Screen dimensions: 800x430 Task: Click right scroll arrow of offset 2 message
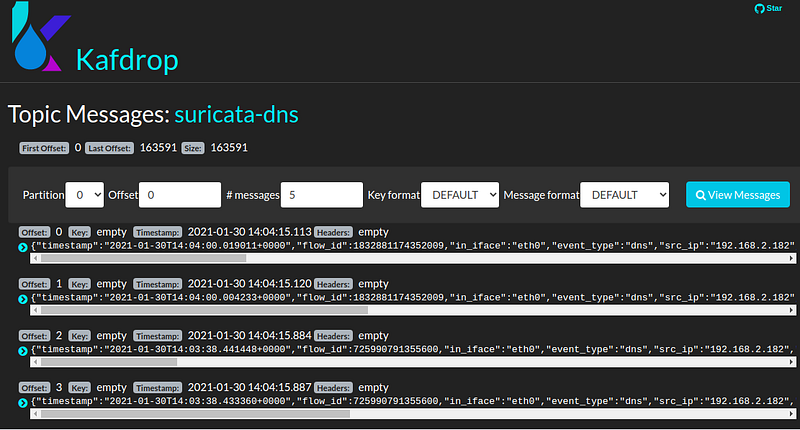pos(791,362)
